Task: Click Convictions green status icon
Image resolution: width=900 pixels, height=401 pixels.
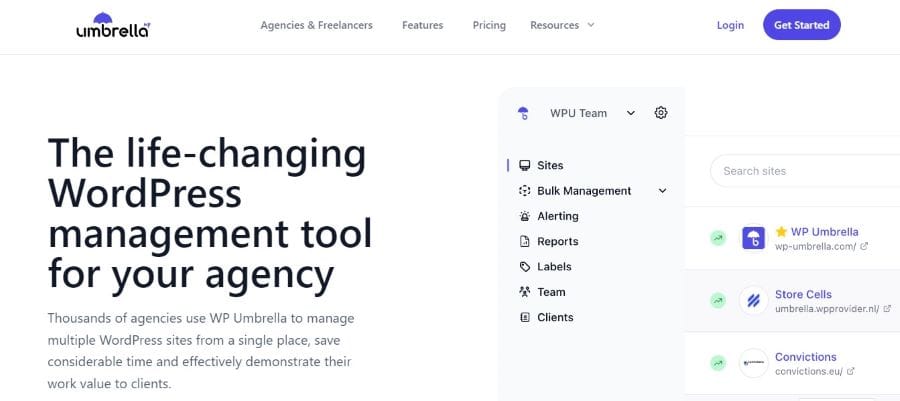Action: click(717, 363)
